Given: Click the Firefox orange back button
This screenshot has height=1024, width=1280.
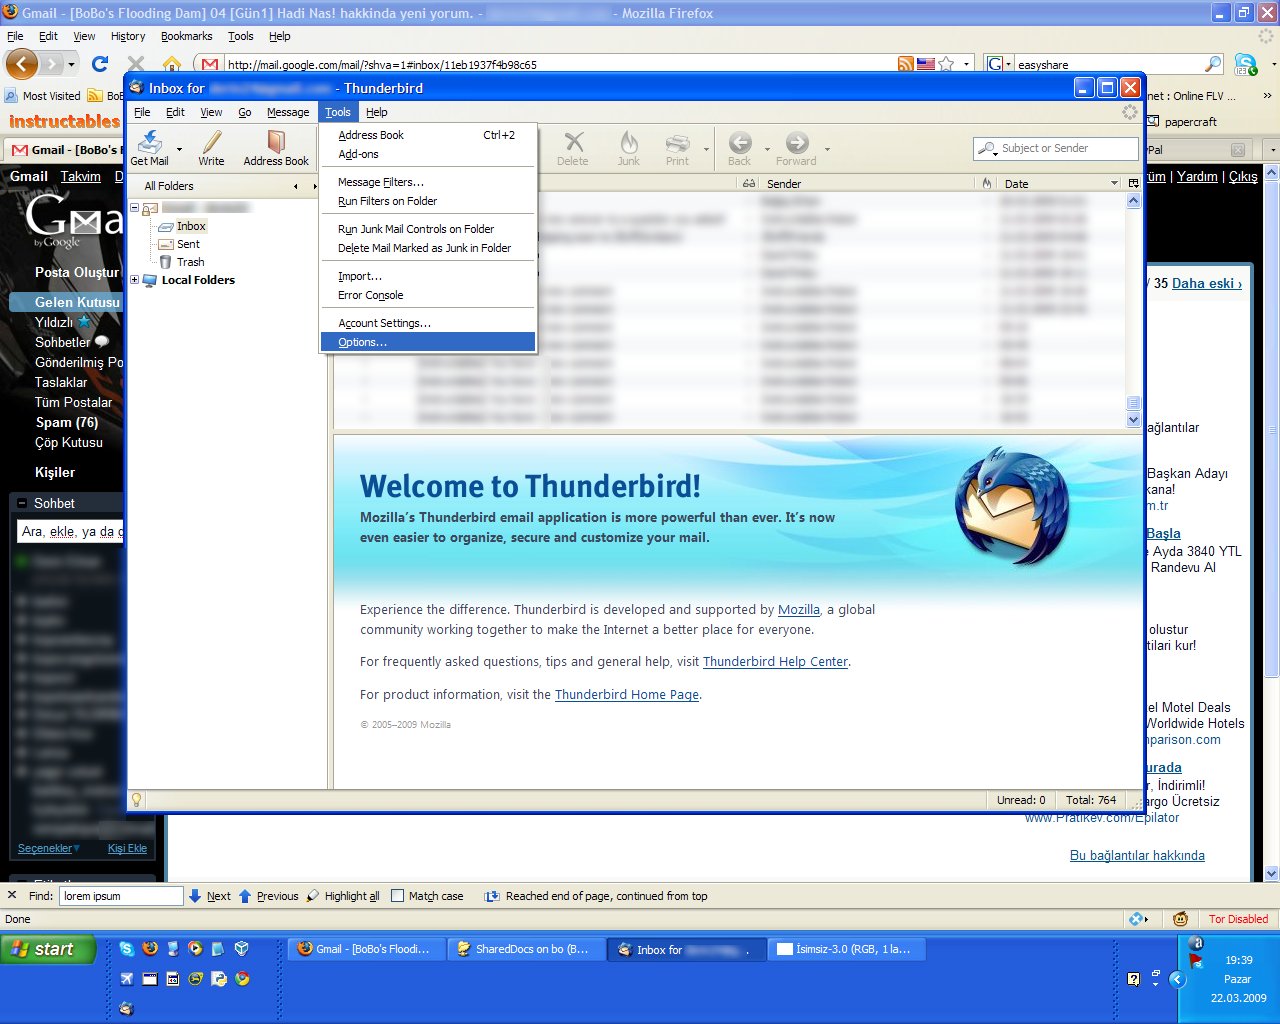Looking at the screenshot, I should (x=22, y=64).
